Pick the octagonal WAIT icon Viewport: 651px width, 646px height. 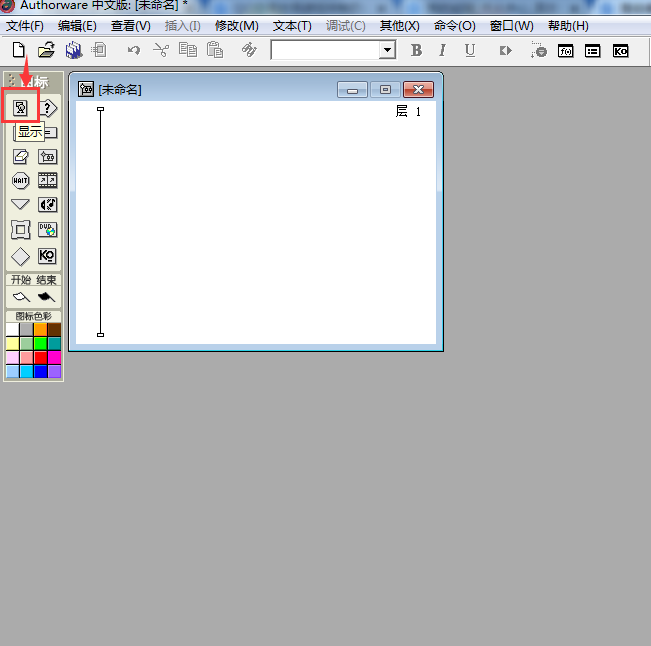[x=20, y=181]
